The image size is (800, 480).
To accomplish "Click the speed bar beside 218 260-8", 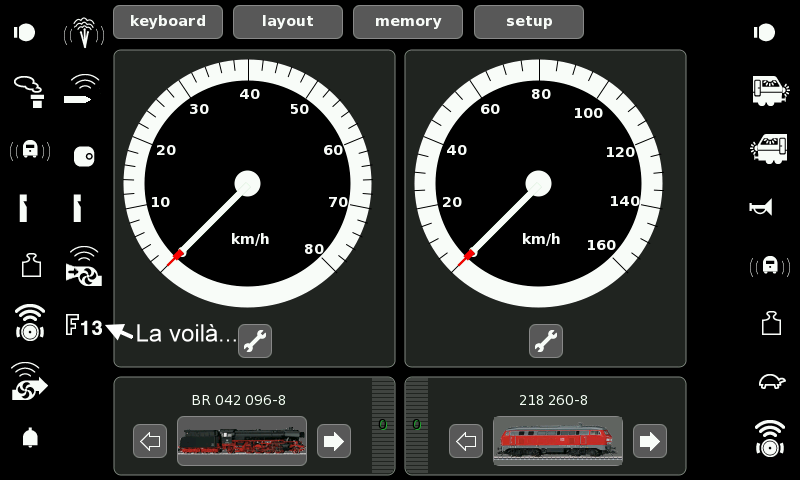I will [x=417, y=426].
